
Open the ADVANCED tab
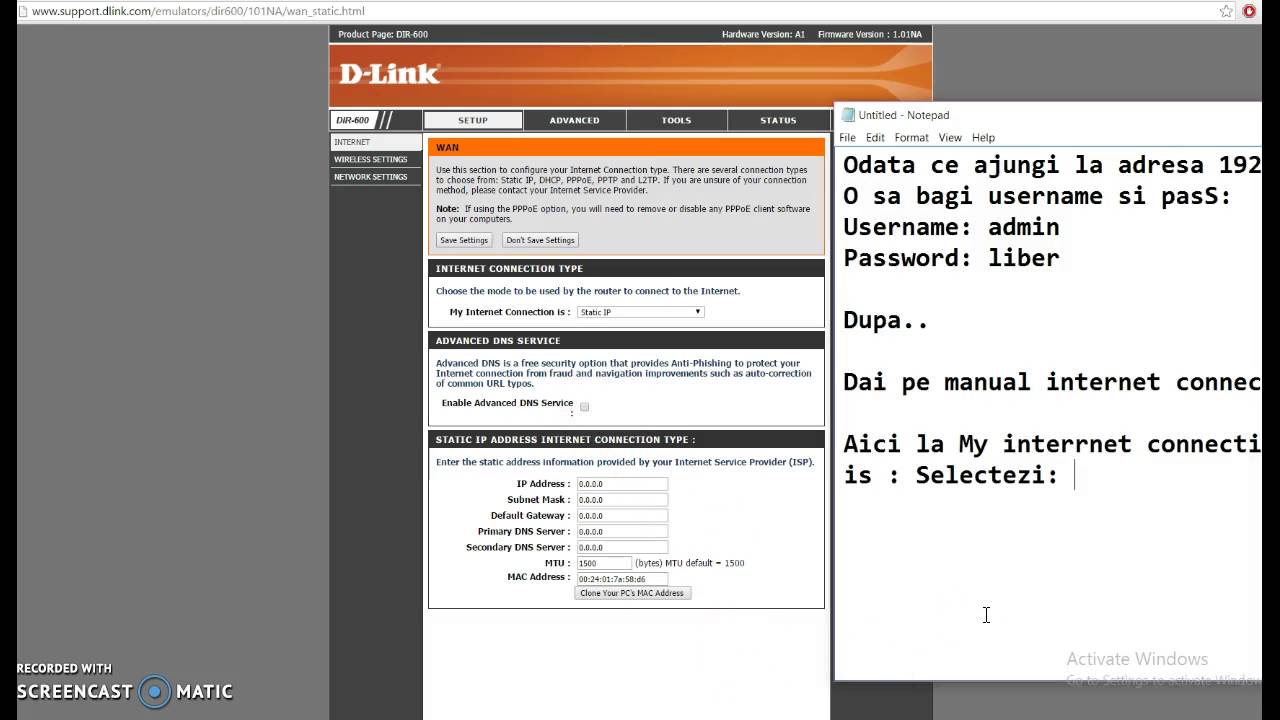pyautogui.click(x=575, y=120)
